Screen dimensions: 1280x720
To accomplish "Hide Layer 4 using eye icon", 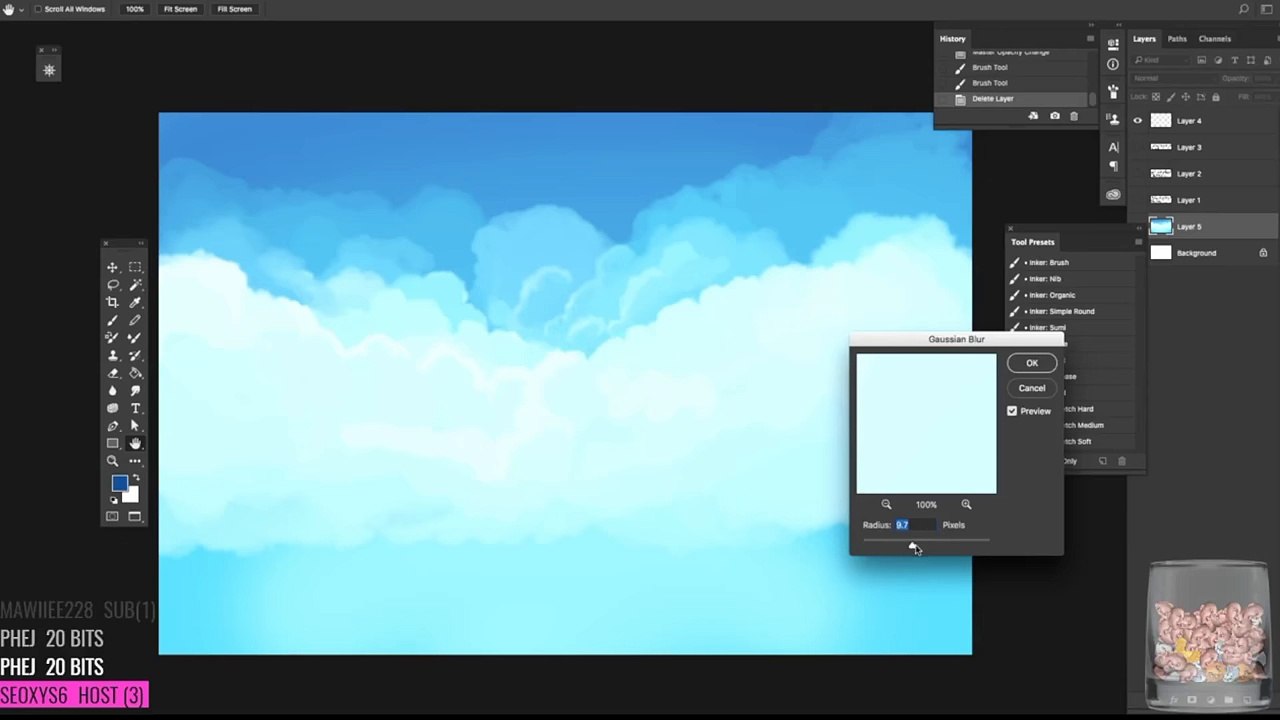I will point(1137,121).
